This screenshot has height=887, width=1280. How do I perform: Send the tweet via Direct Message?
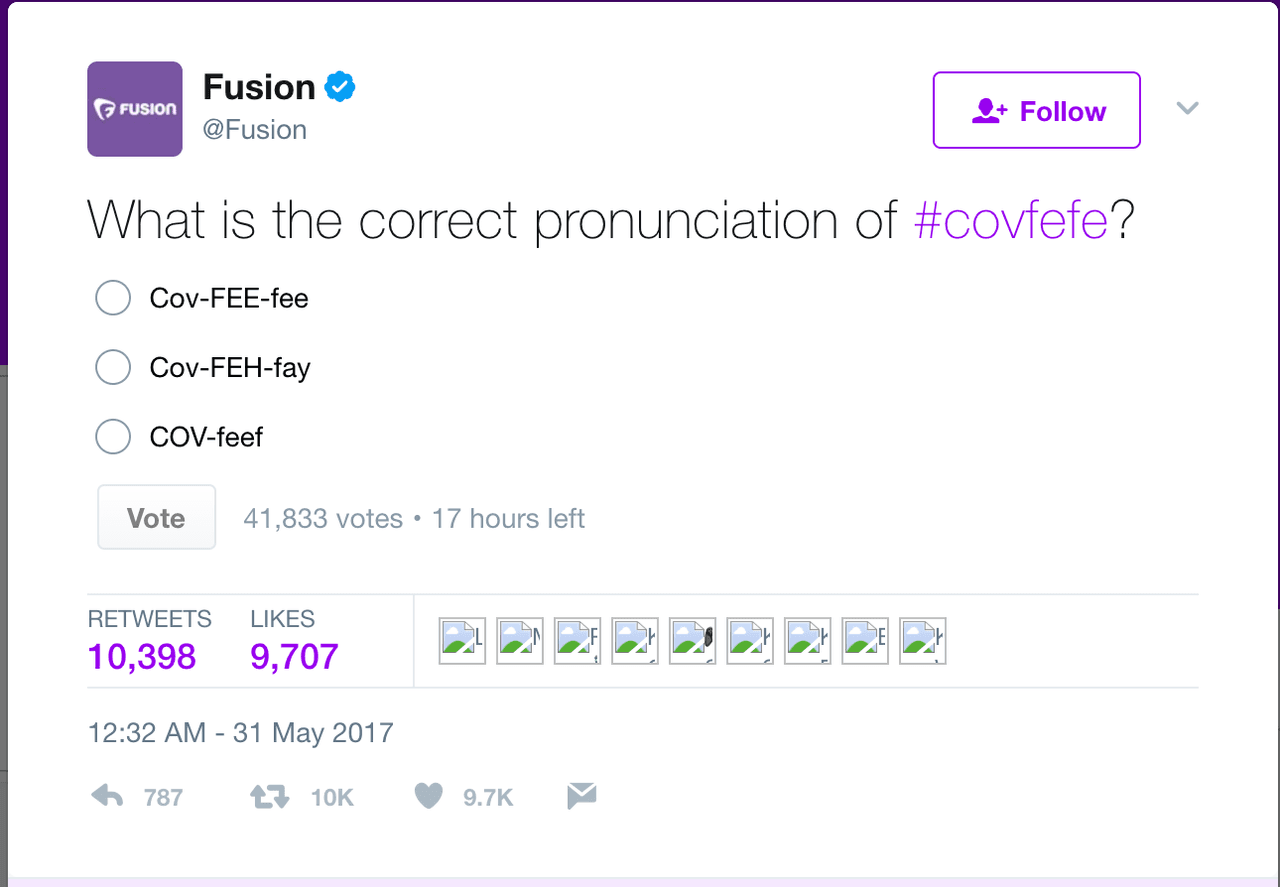tap(581, 795)
